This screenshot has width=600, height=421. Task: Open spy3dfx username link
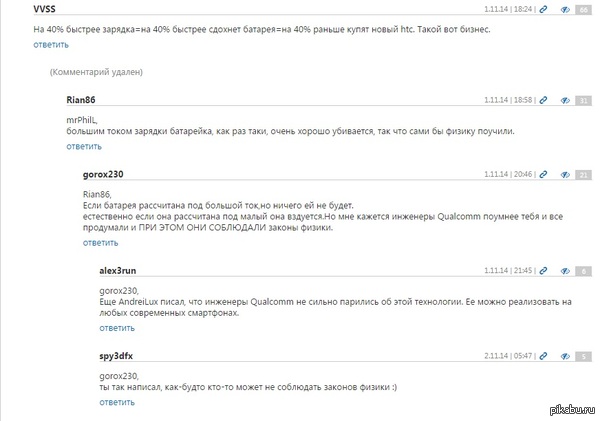click(117, 355)
